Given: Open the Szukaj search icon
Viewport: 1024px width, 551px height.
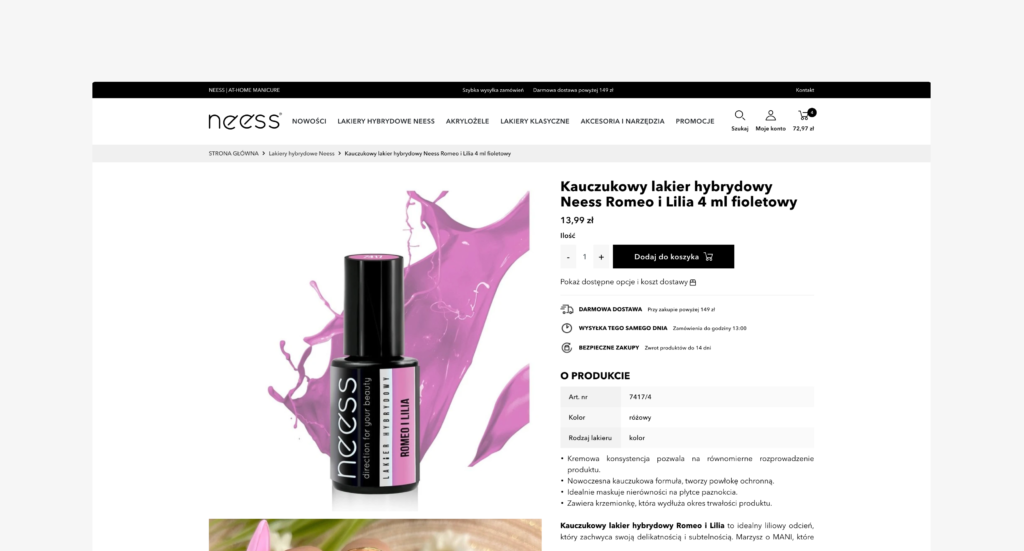Looking at the screenshot, I should click(x=739, y=116).
